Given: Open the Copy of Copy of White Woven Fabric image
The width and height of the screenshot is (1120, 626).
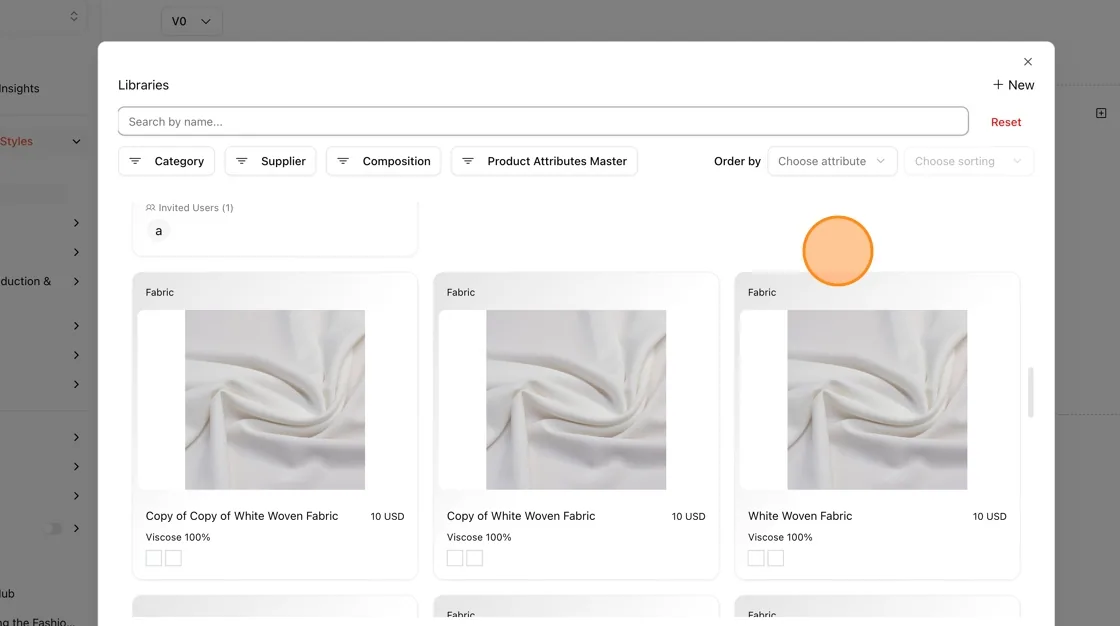Looking at the screenshot, I should point(275,399).
